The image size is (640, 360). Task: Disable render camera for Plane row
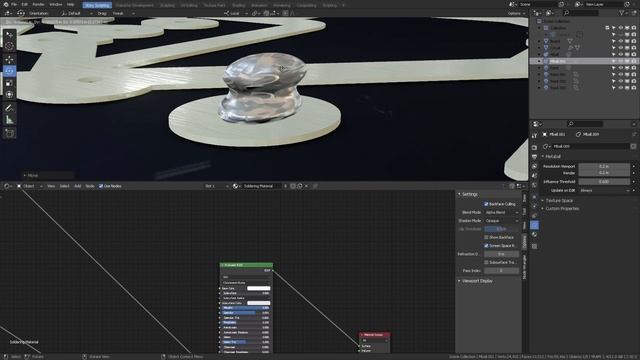(633, 68)
